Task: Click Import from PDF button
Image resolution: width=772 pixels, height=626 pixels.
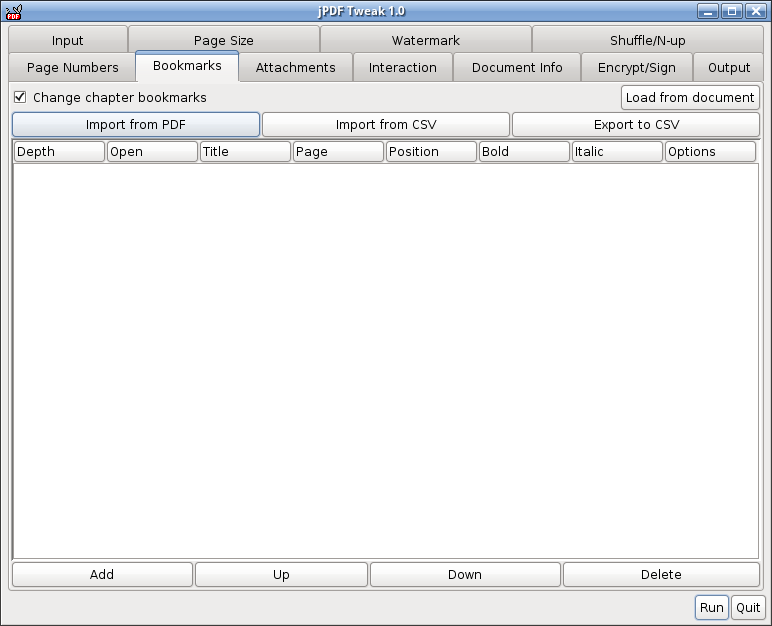Action: click(x=136, y=125)
